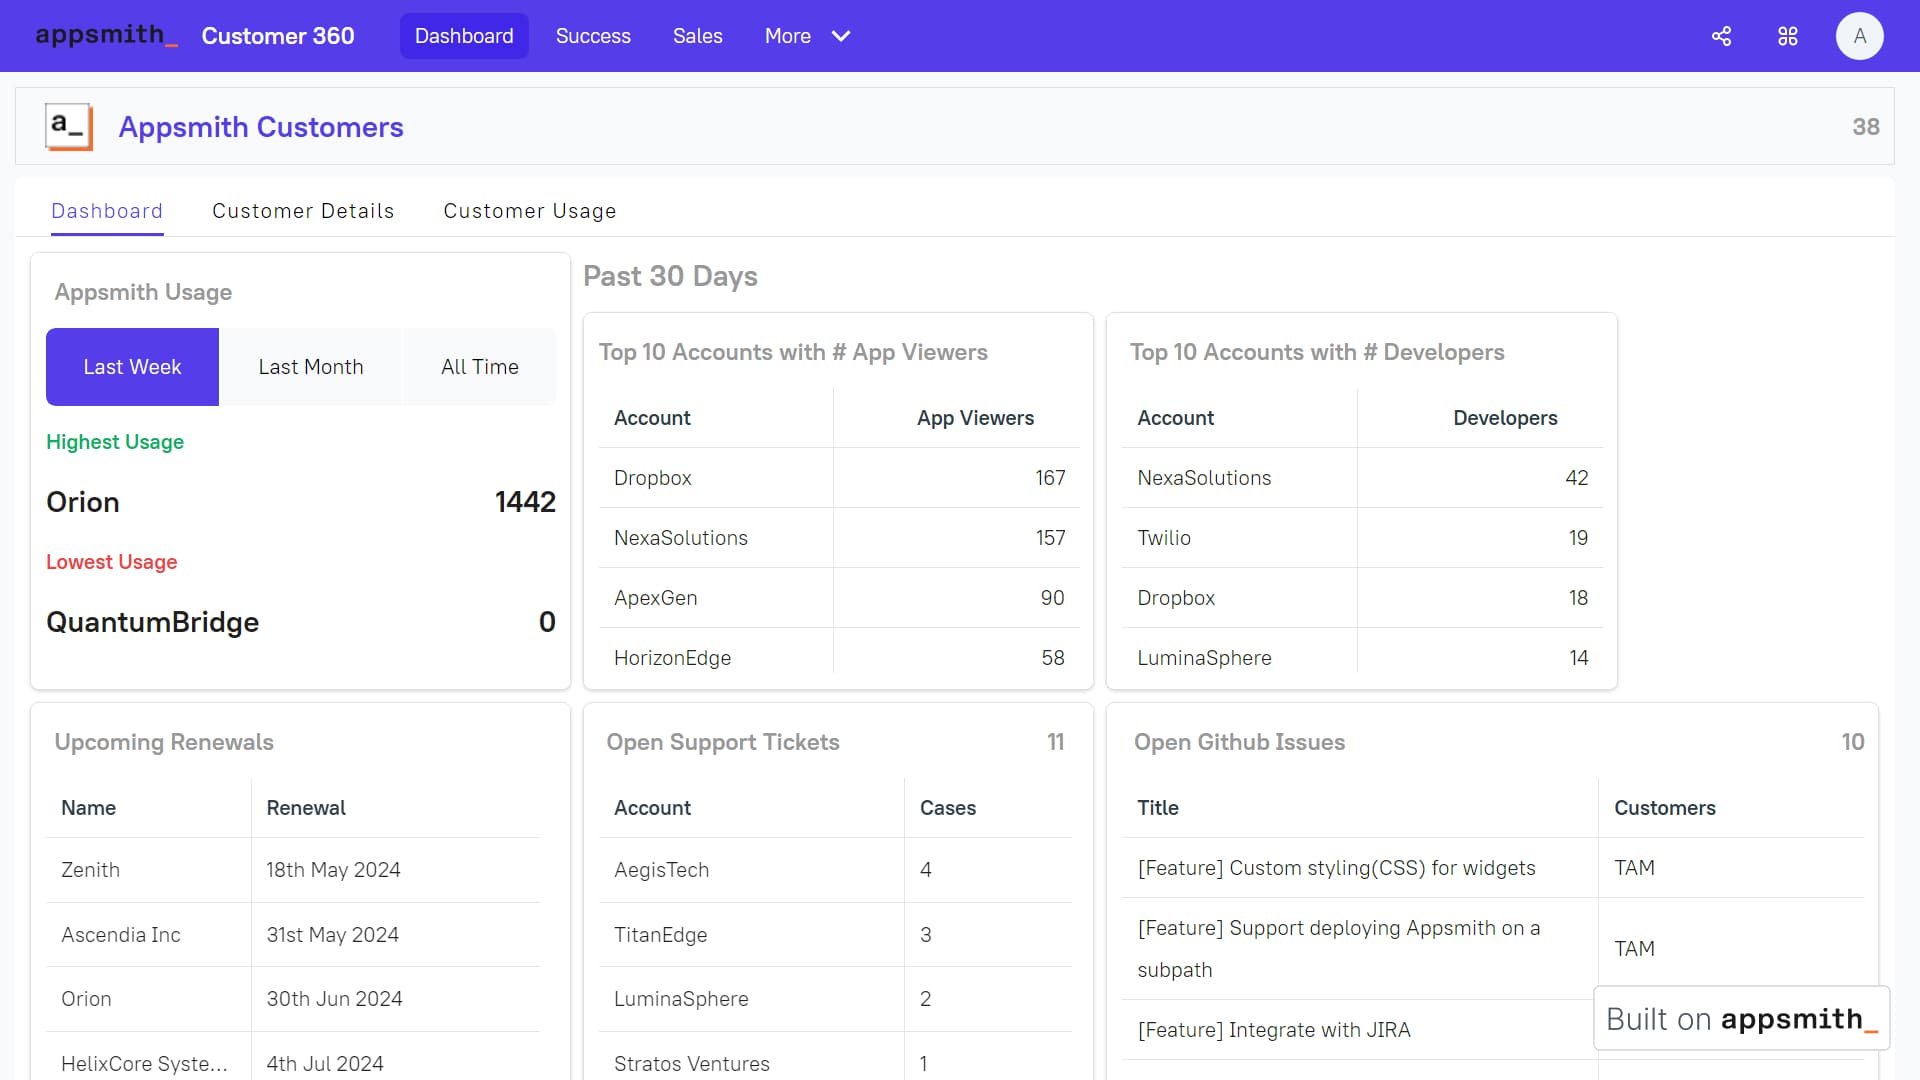Click the share icon in the header
This screenshot has height=1080, width=1920.
1721,36
